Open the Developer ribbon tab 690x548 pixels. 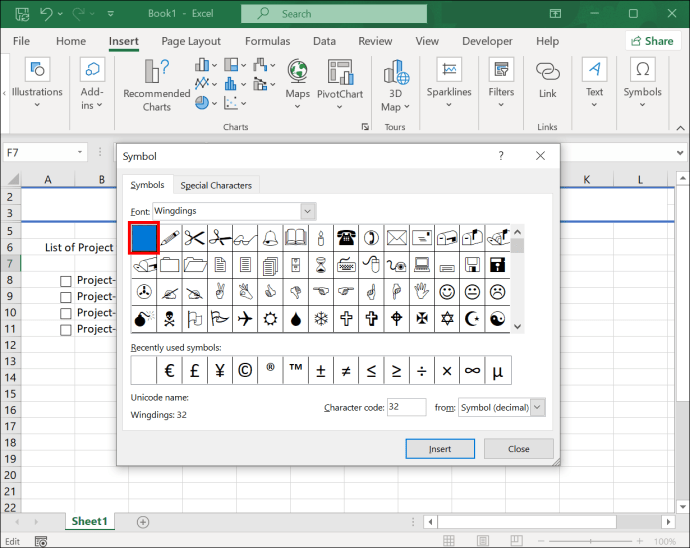point(487,41)
